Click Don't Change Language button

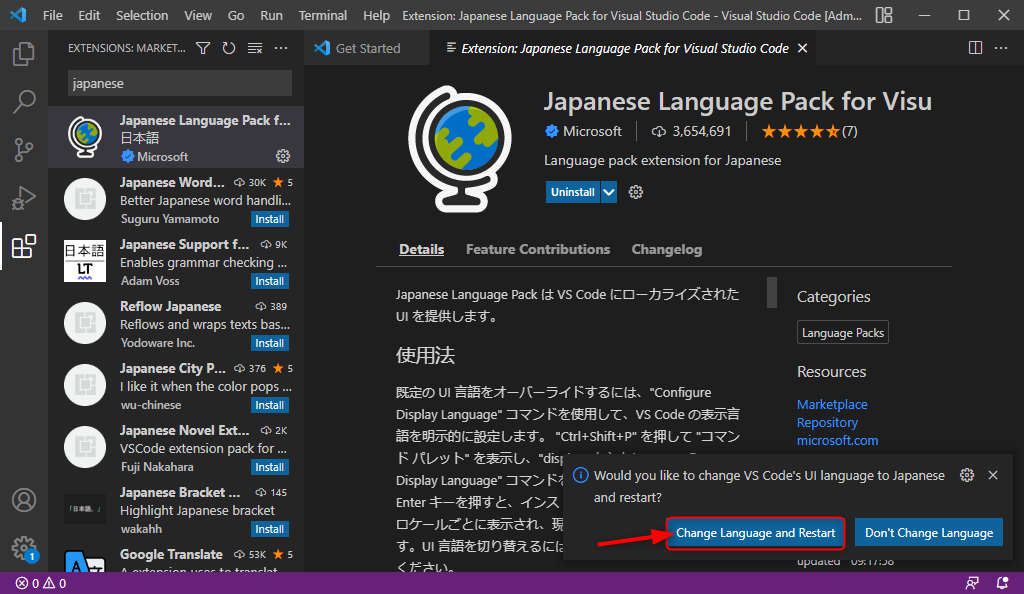click(x=929, y=533)
